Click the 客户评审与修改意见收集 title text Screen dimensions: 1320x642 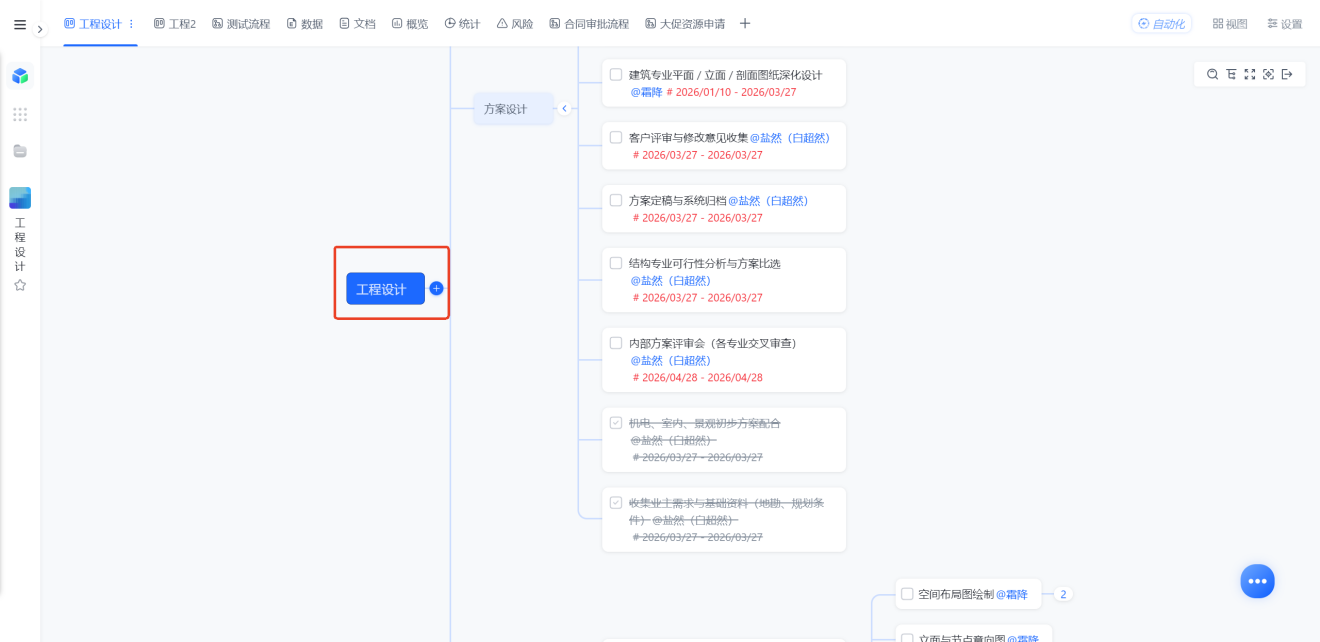point(688,138)
